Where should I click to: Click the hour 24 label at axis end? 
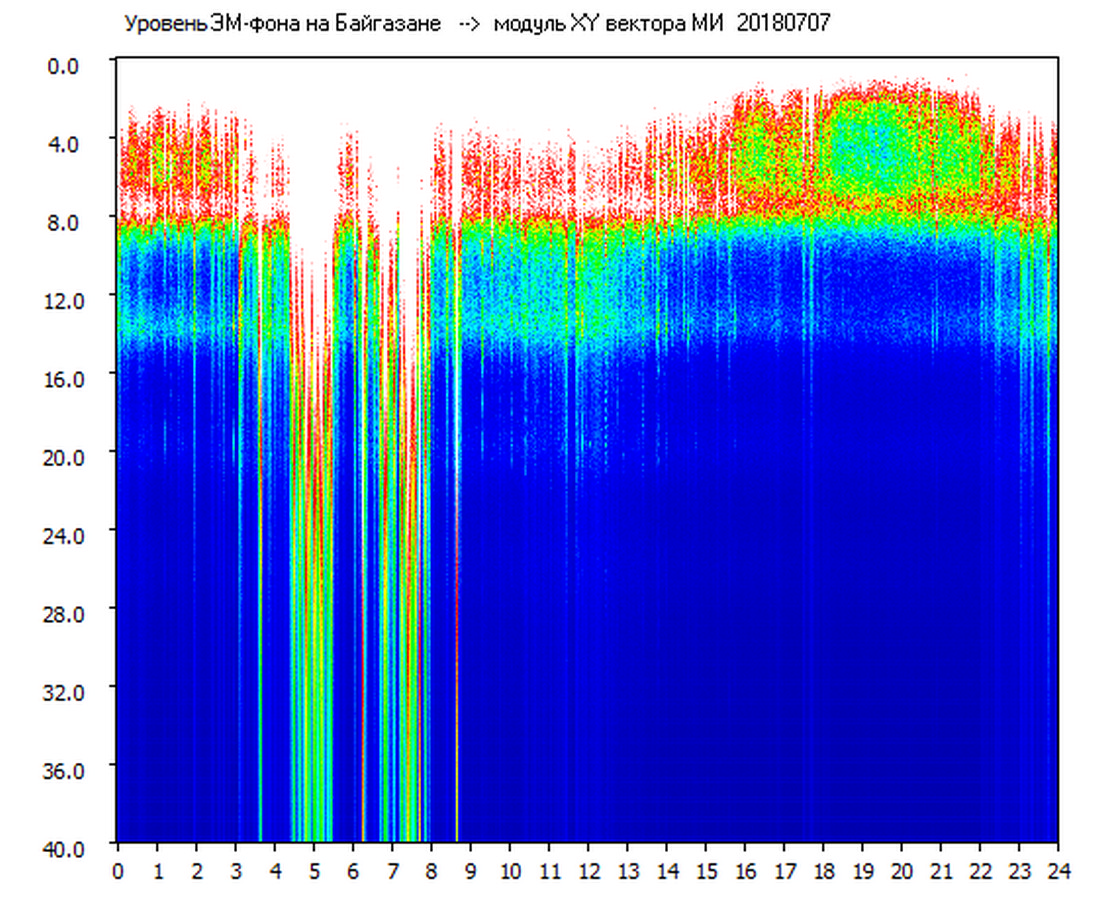1057,870
